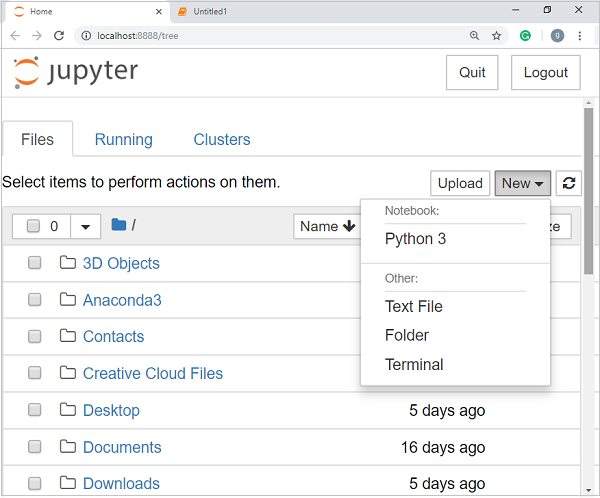Screen dimensions: 600x498
Task: Open the Chrome three-dot menu
Action: pyautogui.click(x=579, y=35)
